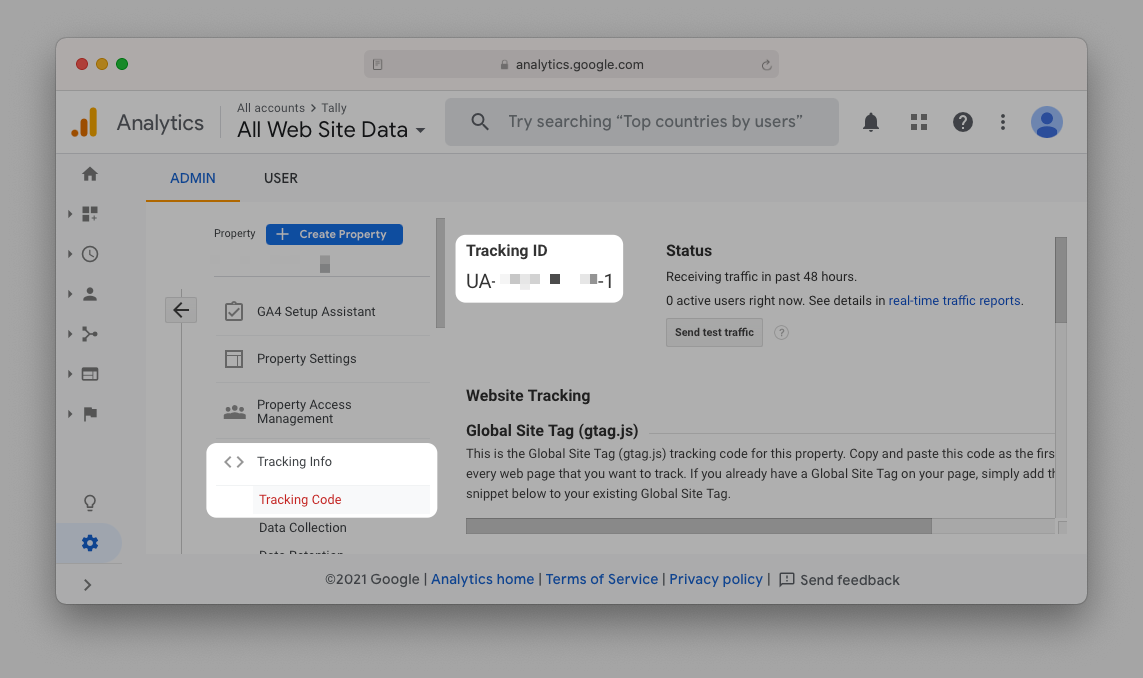Screen dimensions: 1143x678
Task: Open Discover lightbulb icon in sidebar
Action: (x=90, y=503)
